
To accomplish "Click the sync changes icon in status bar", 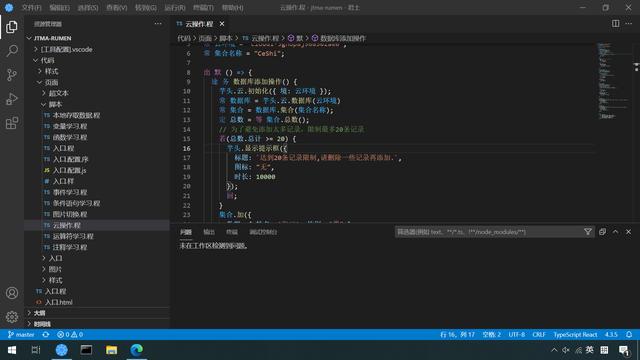I will (46, 335).
